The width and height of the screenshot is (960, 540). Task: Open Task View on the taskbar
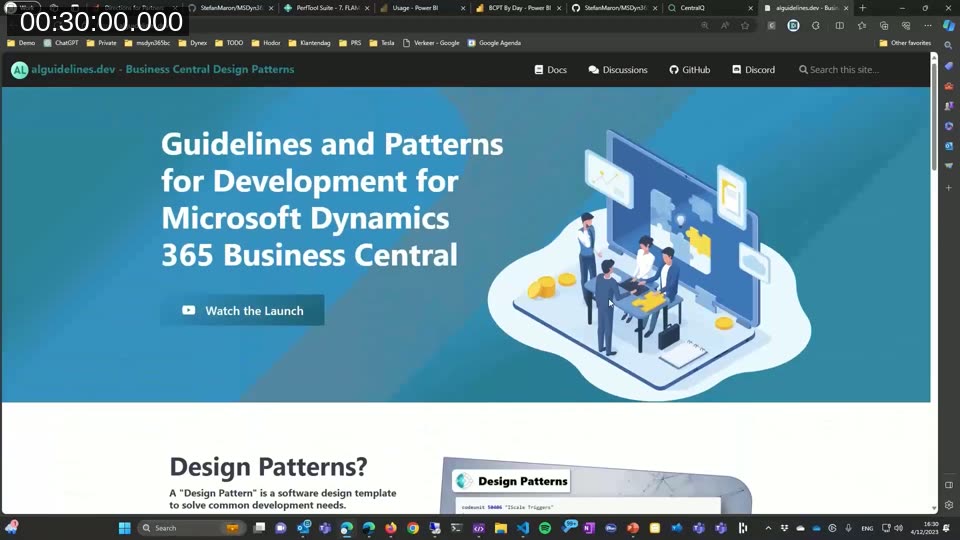tap(260, 528)
